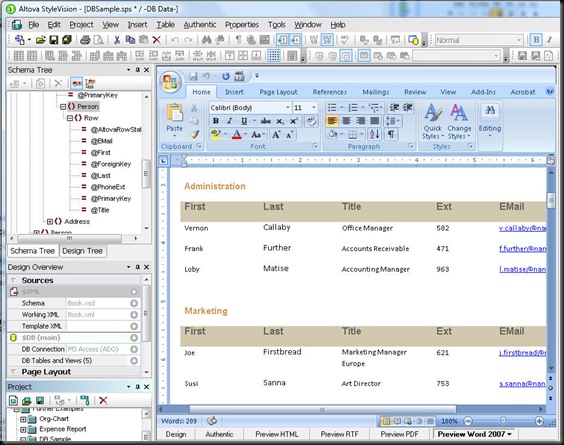This screenshot has height=445, width=564.
Task: Click the Open folder icon
Action: [x=40, y=40]
